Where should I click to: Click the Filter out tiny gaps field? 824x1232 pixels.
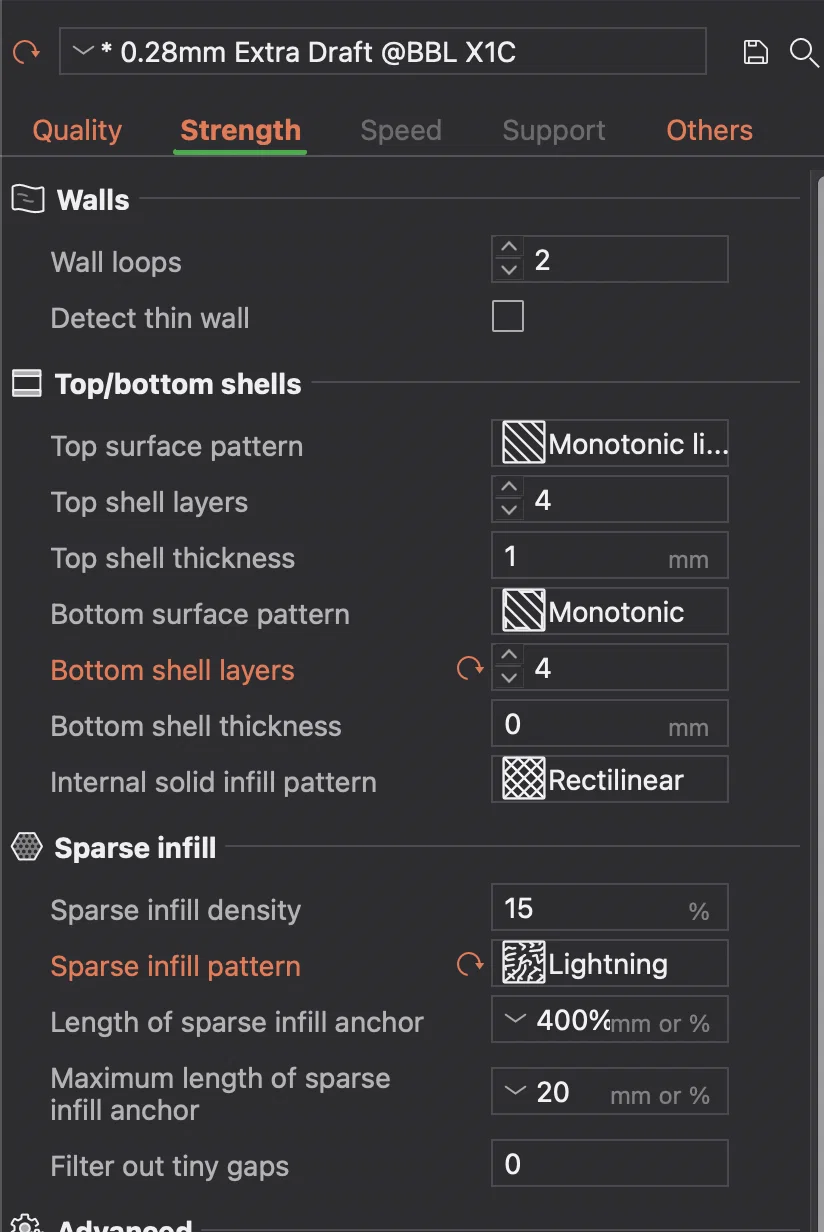610,1164
